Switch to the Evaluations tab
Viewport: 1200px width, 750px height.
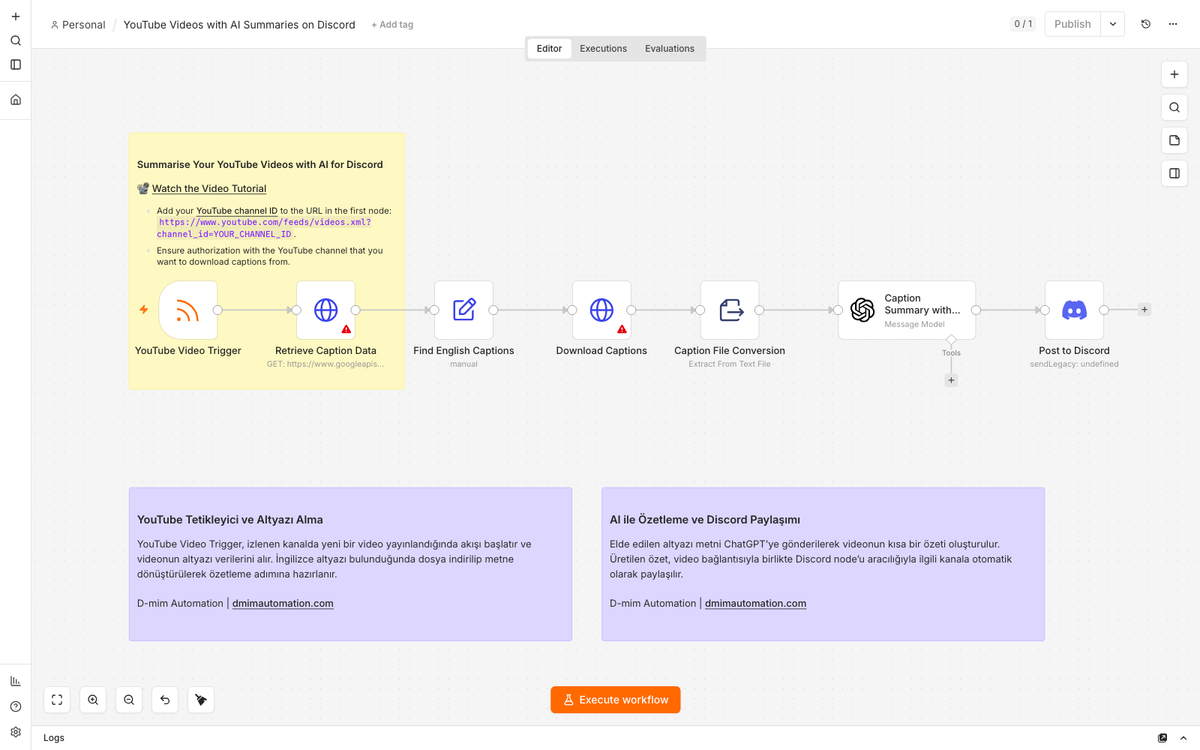click(669, 48)
